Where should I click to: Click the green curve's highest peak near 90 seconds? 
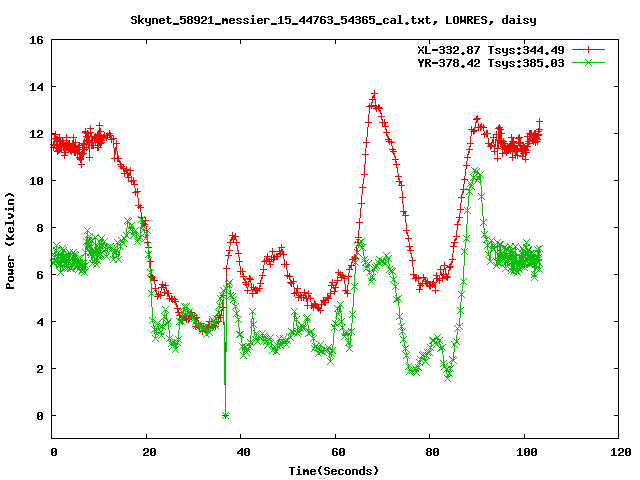pos(476,171)
